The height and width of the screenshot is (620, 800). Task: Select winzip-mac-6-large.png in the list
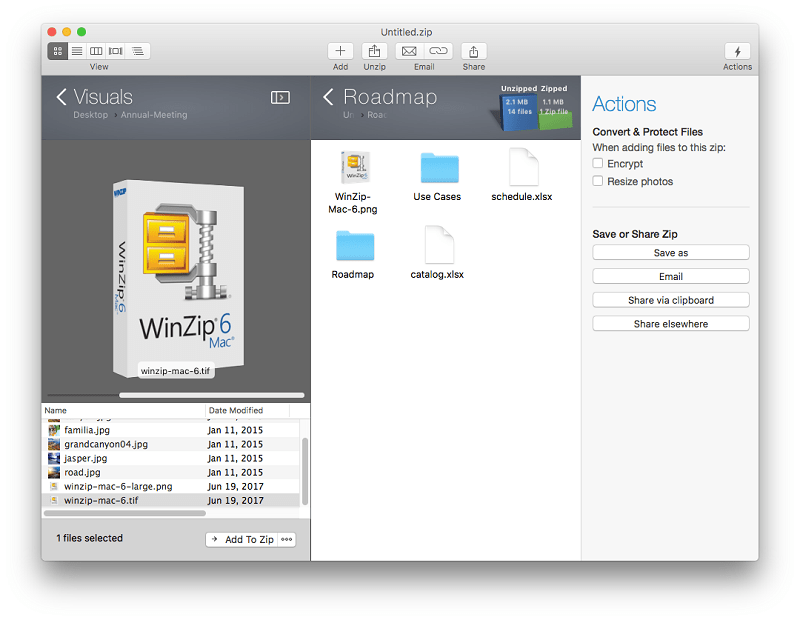(x=171, y=486)
